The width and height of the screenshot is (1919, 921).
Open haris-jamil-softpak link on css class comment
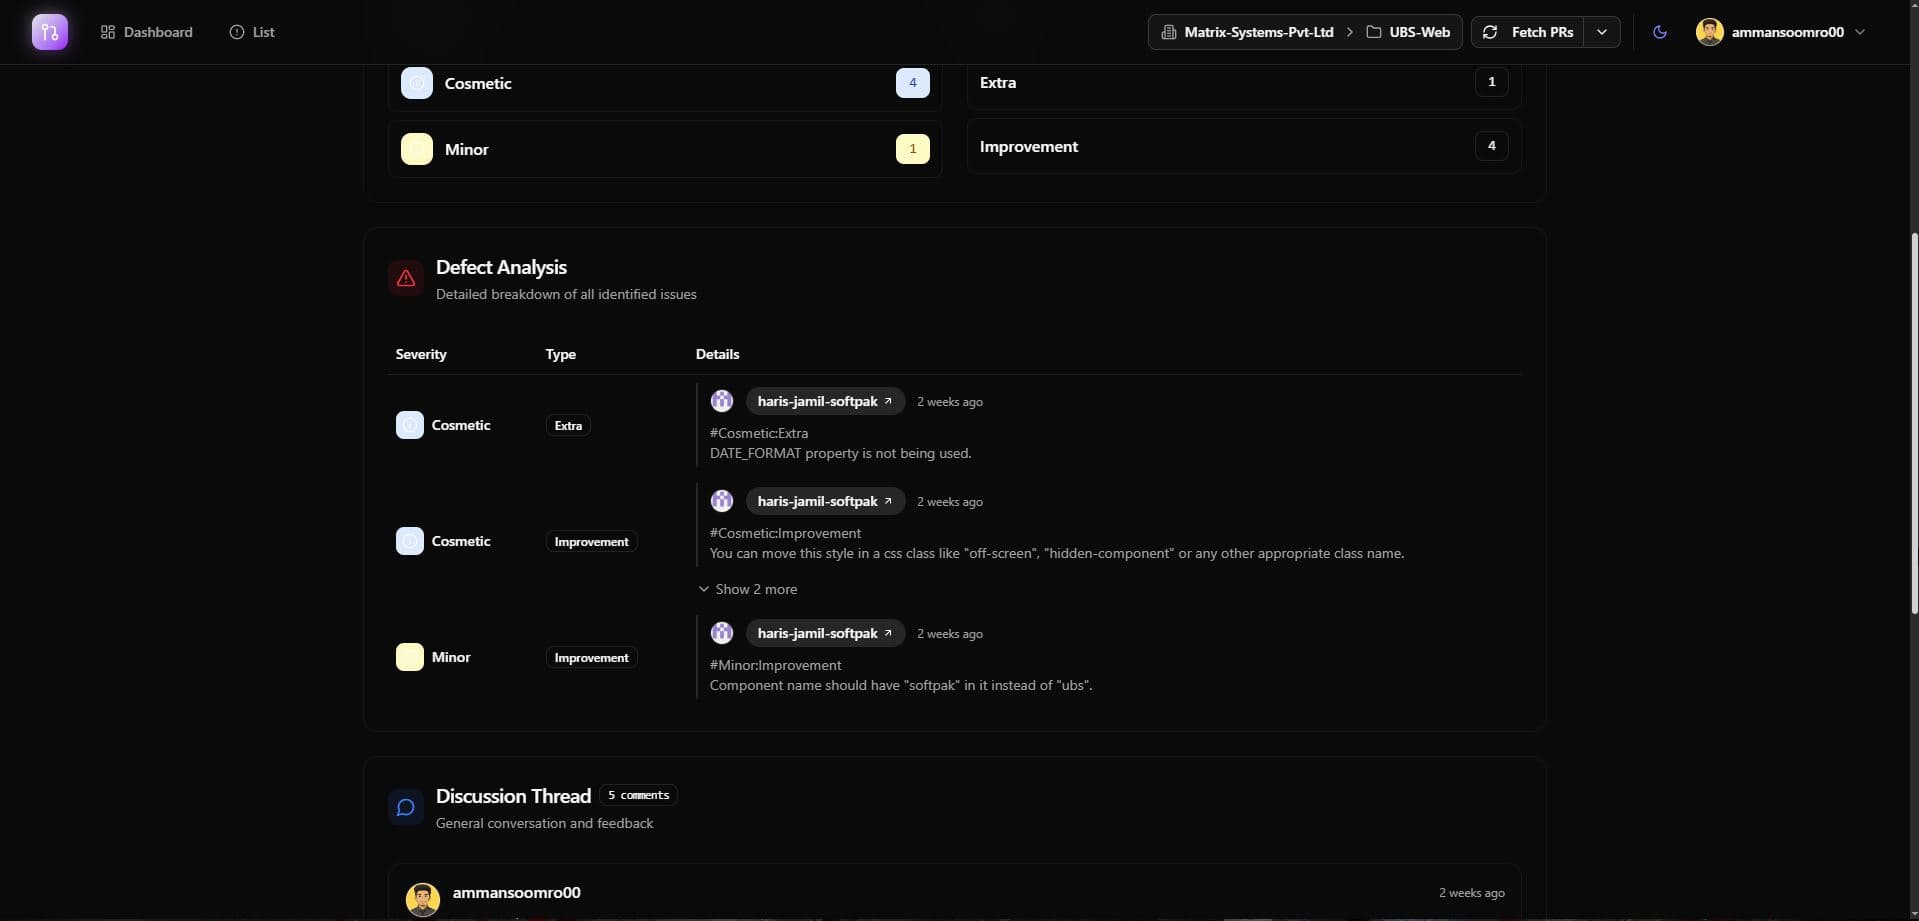click(x=825, y=501)
